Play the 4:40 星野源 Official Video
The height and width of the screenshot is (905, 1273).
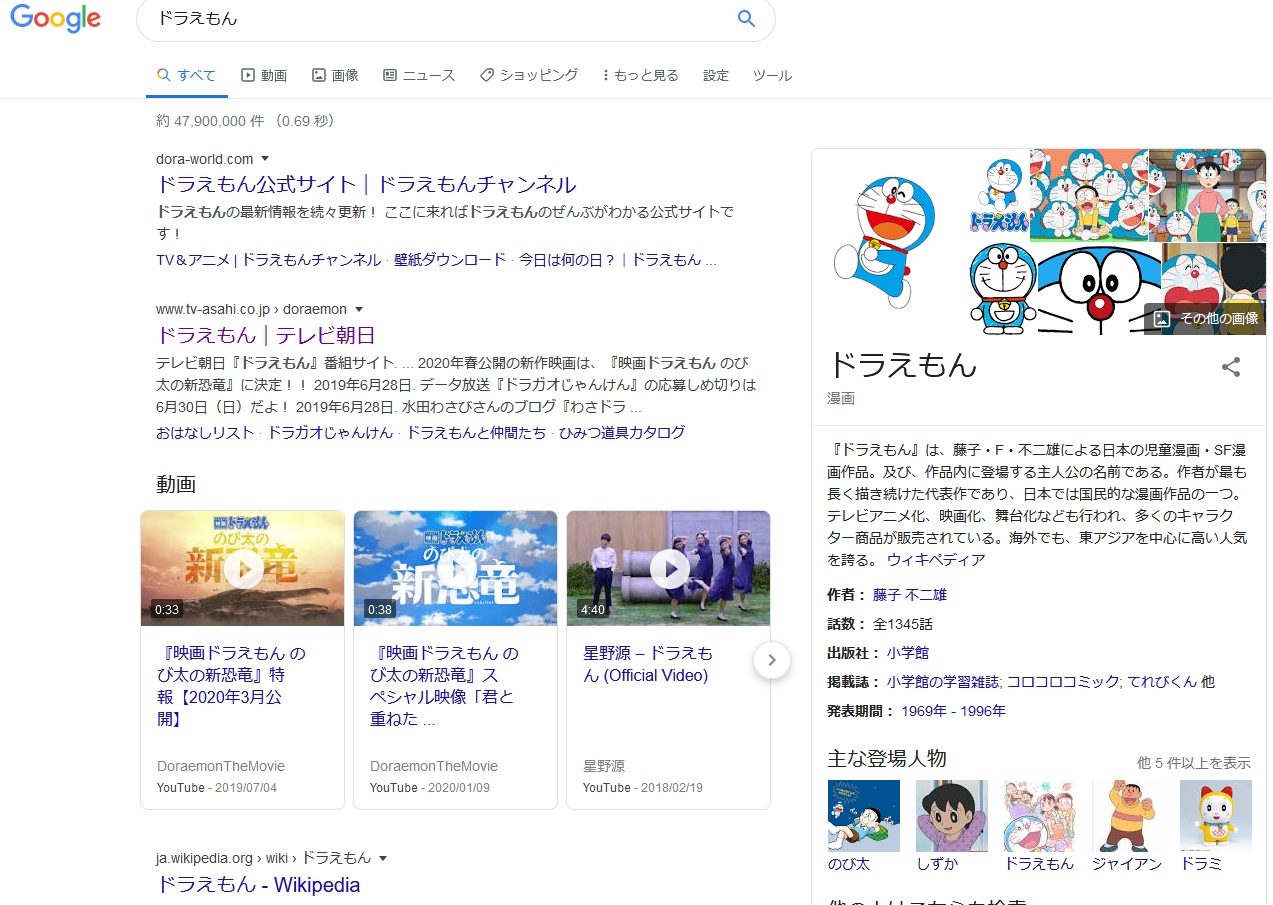[668, 568]
